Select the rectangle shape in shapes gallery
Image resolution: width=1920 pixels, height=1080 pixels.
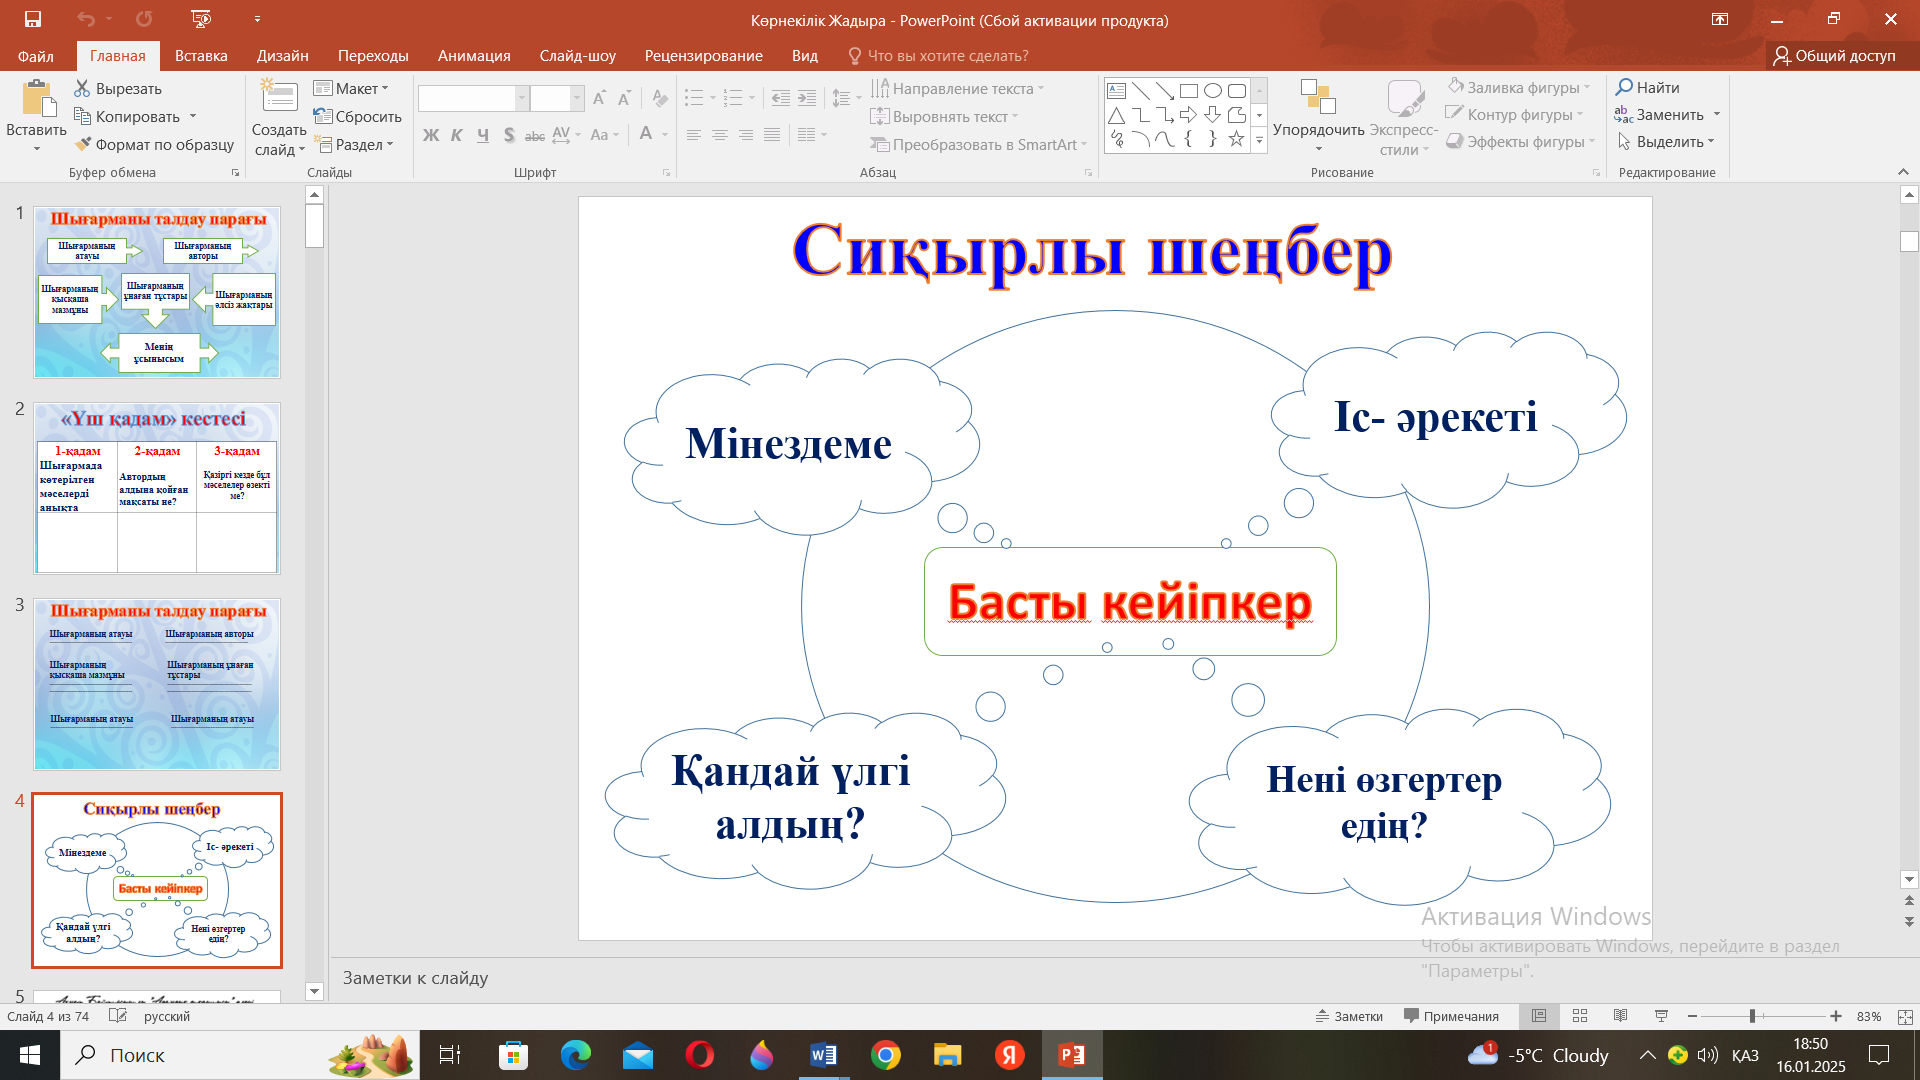tap(1188, 91)
